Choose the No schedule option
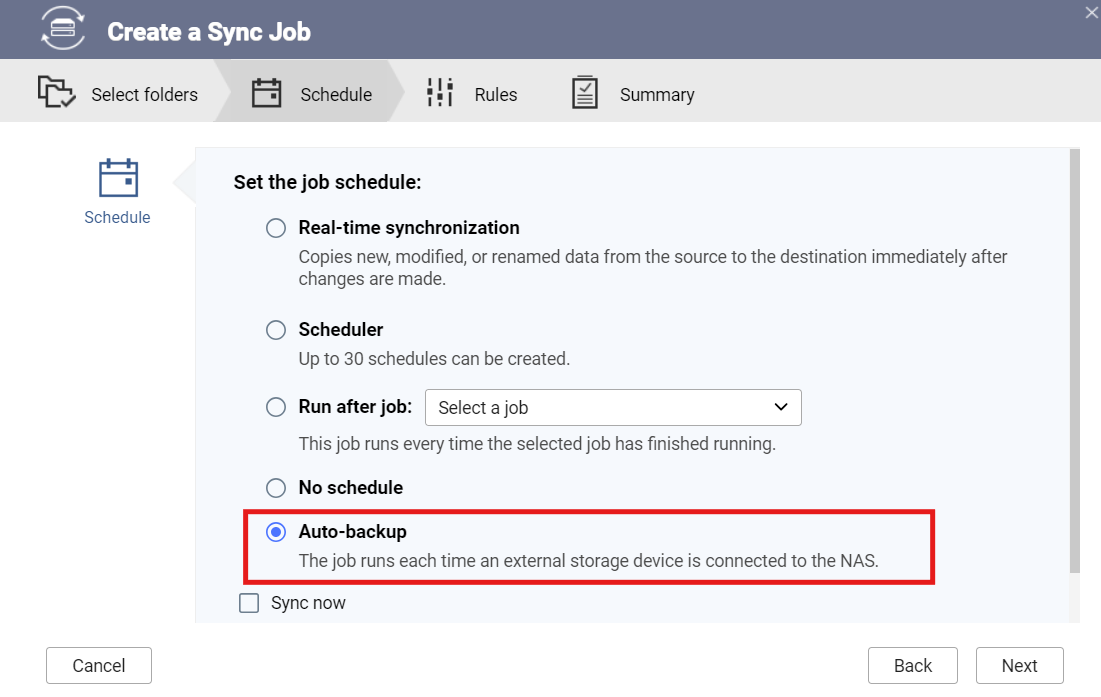The width and height of the screenshot is (1101, 697). coord(276,488)
